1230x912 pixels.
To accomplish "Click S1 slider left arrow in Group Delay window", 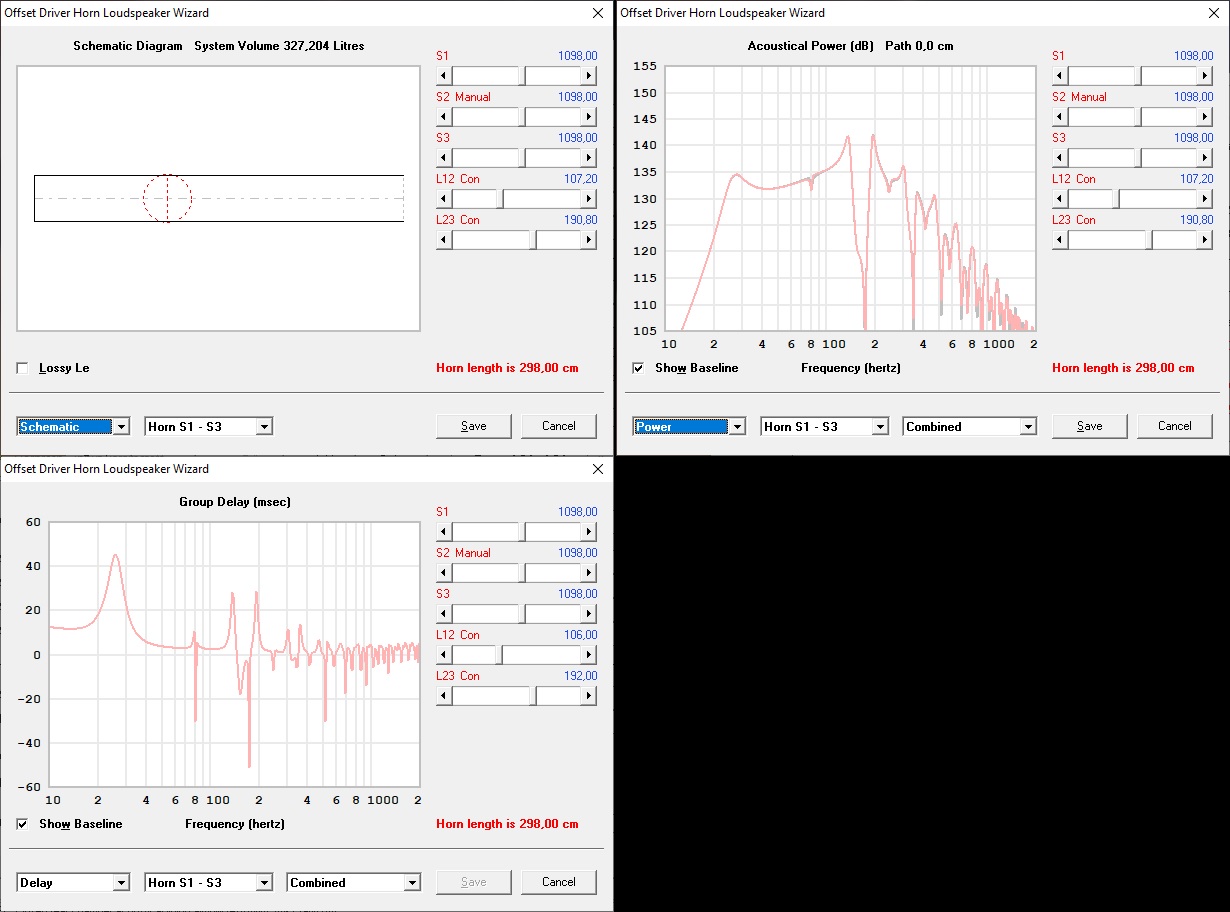I will [444, 532].
